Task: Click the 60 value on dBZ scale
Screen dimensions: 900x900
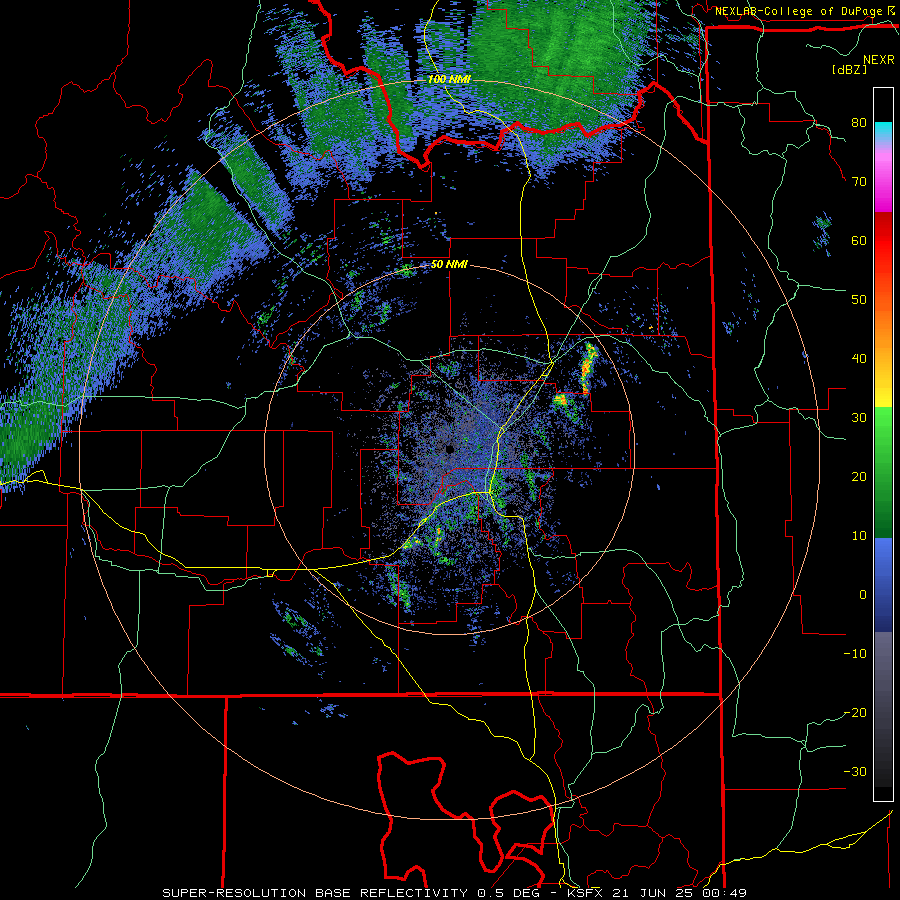Action: point(859,240)
